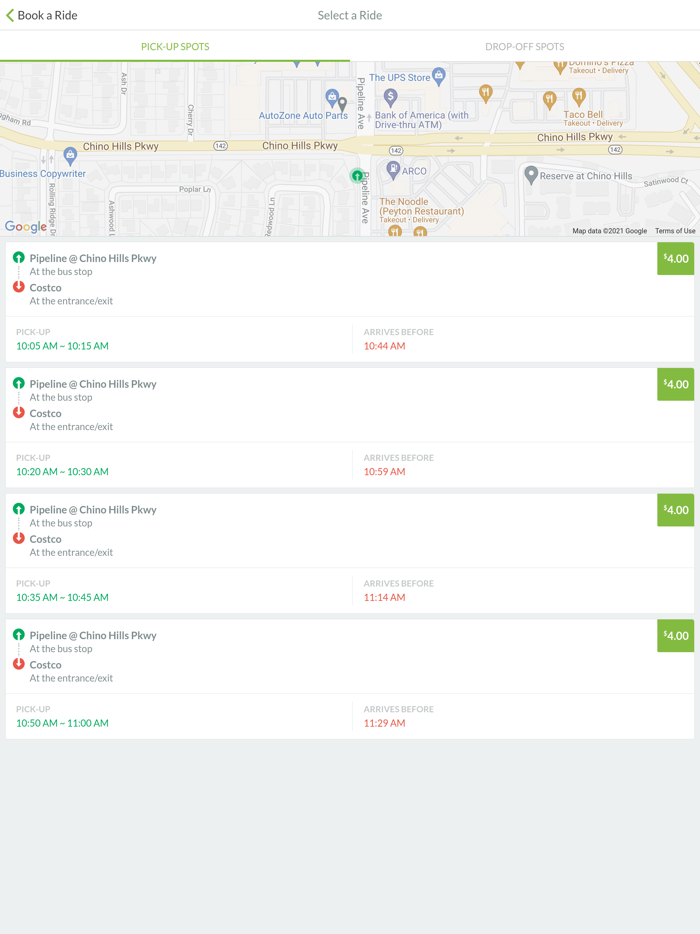
Task: Click the Business Copywriter map pin
Action: point(70,156)
